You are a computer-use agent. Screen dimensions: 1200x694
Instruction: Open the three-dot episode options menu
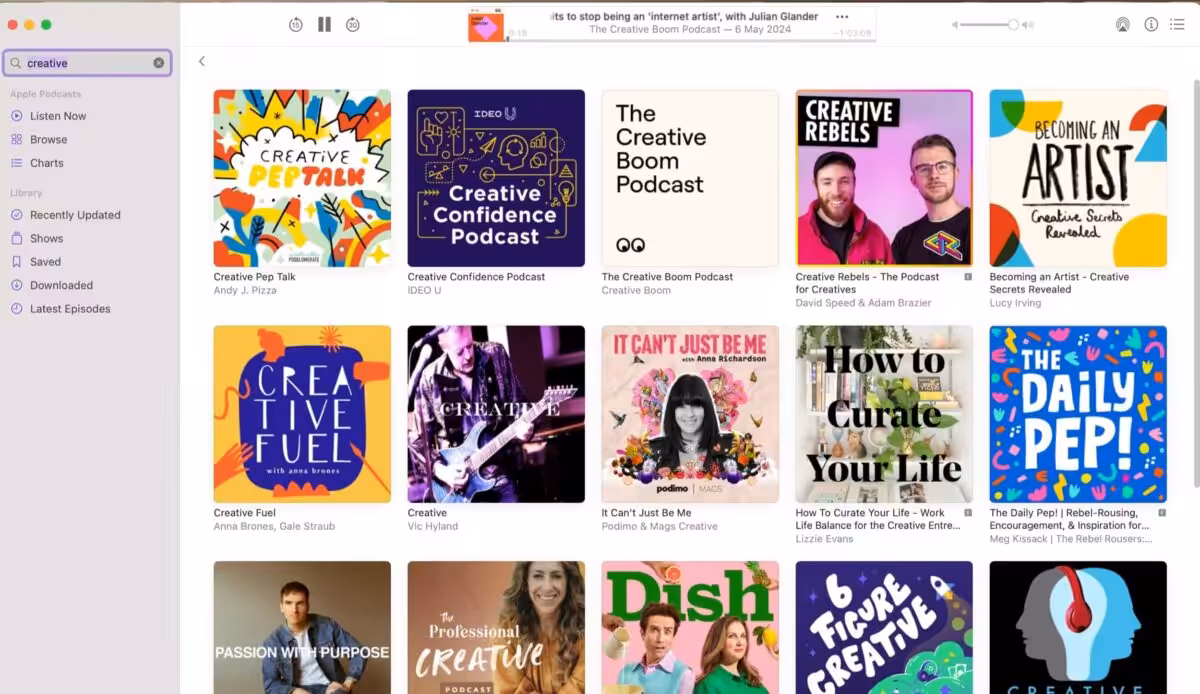click(x=842, y=17)
